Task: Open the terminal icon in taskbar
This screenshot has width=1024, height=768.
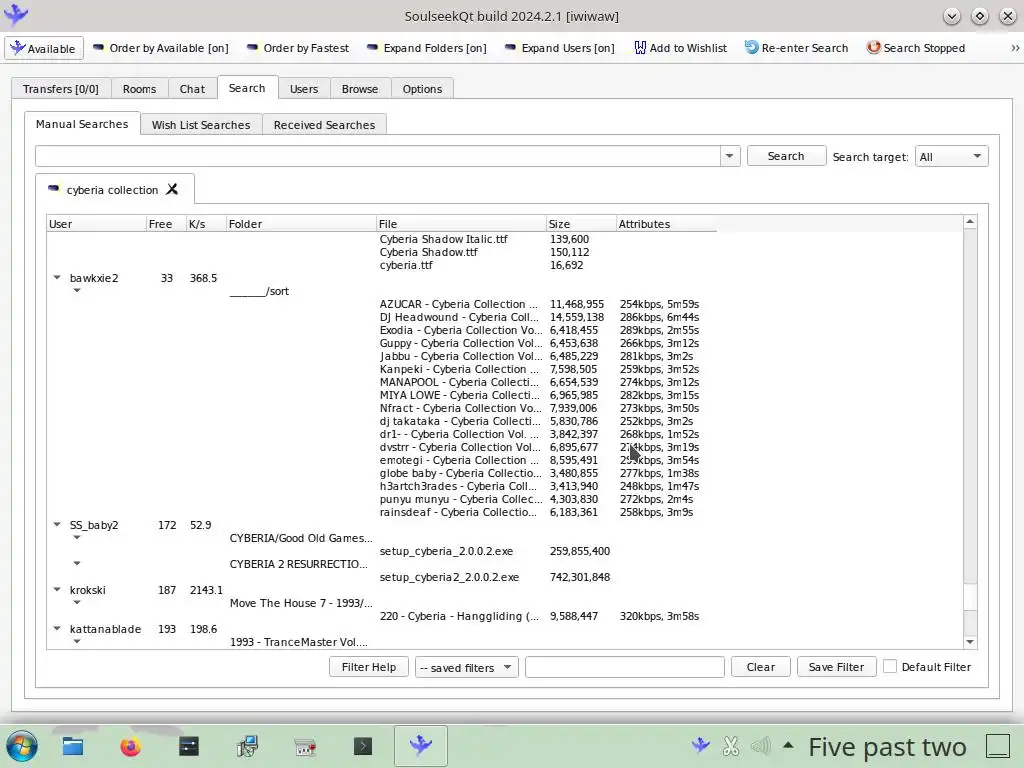Action: point(362,746)
